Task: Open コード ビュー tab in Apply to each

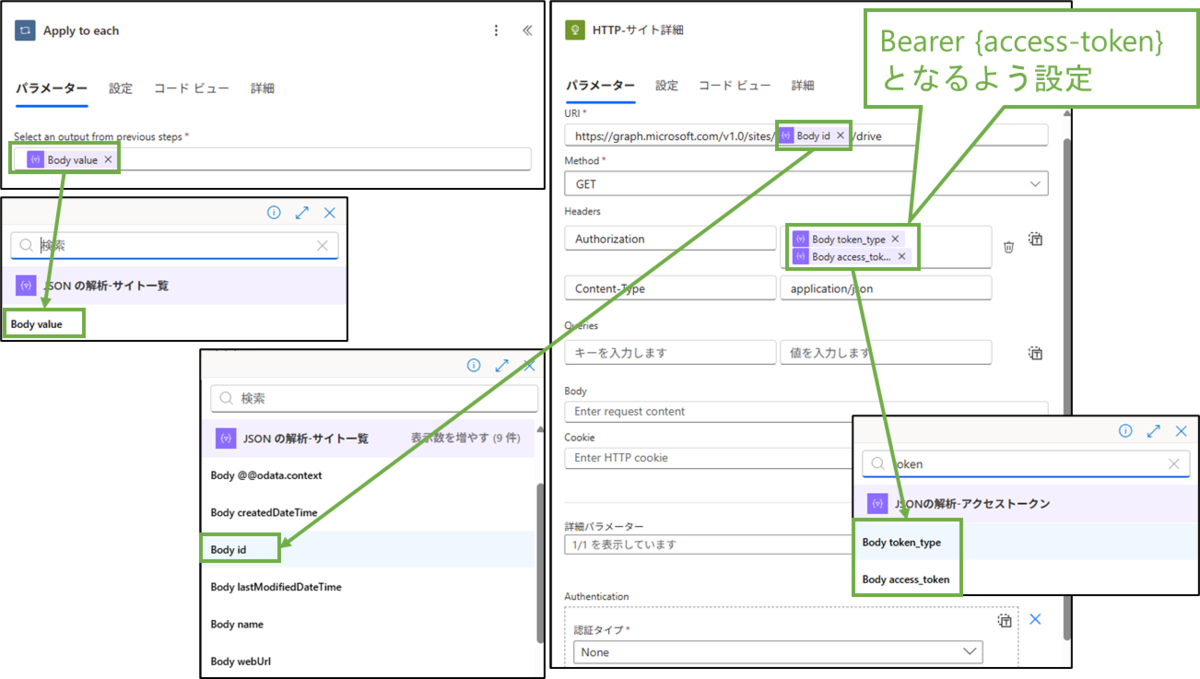Action: click(191, 88)
